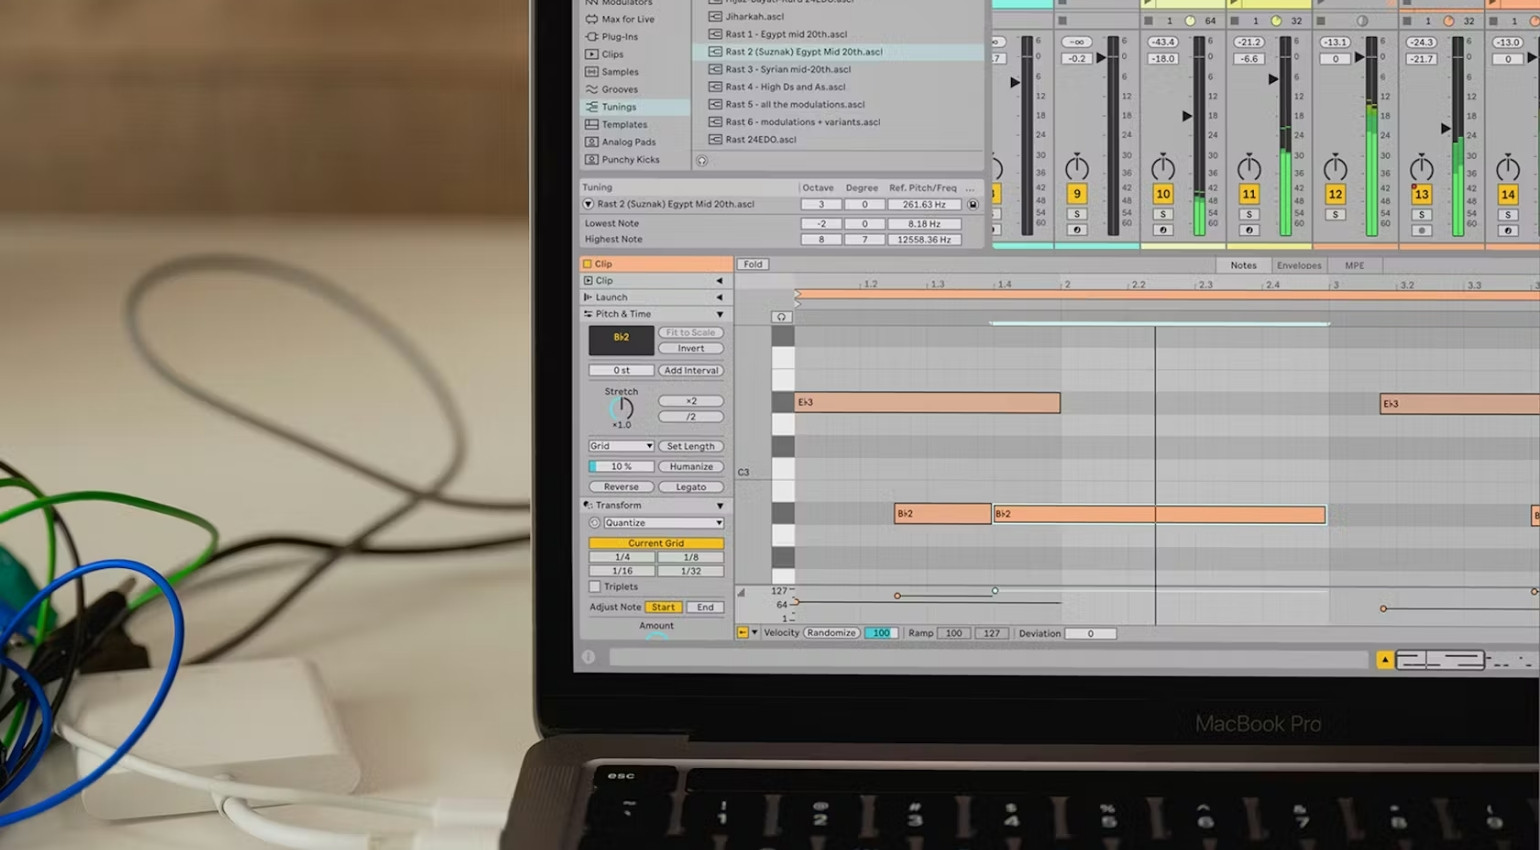Switch to the Envelopes tab

[1299, 265]
